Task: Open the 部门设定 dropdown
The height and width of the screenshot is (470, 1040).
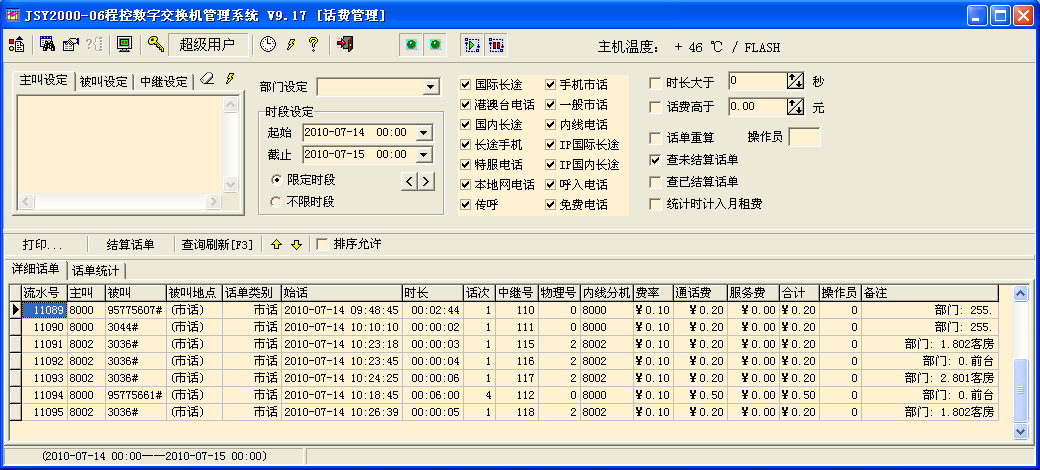Action: (431, 87)
